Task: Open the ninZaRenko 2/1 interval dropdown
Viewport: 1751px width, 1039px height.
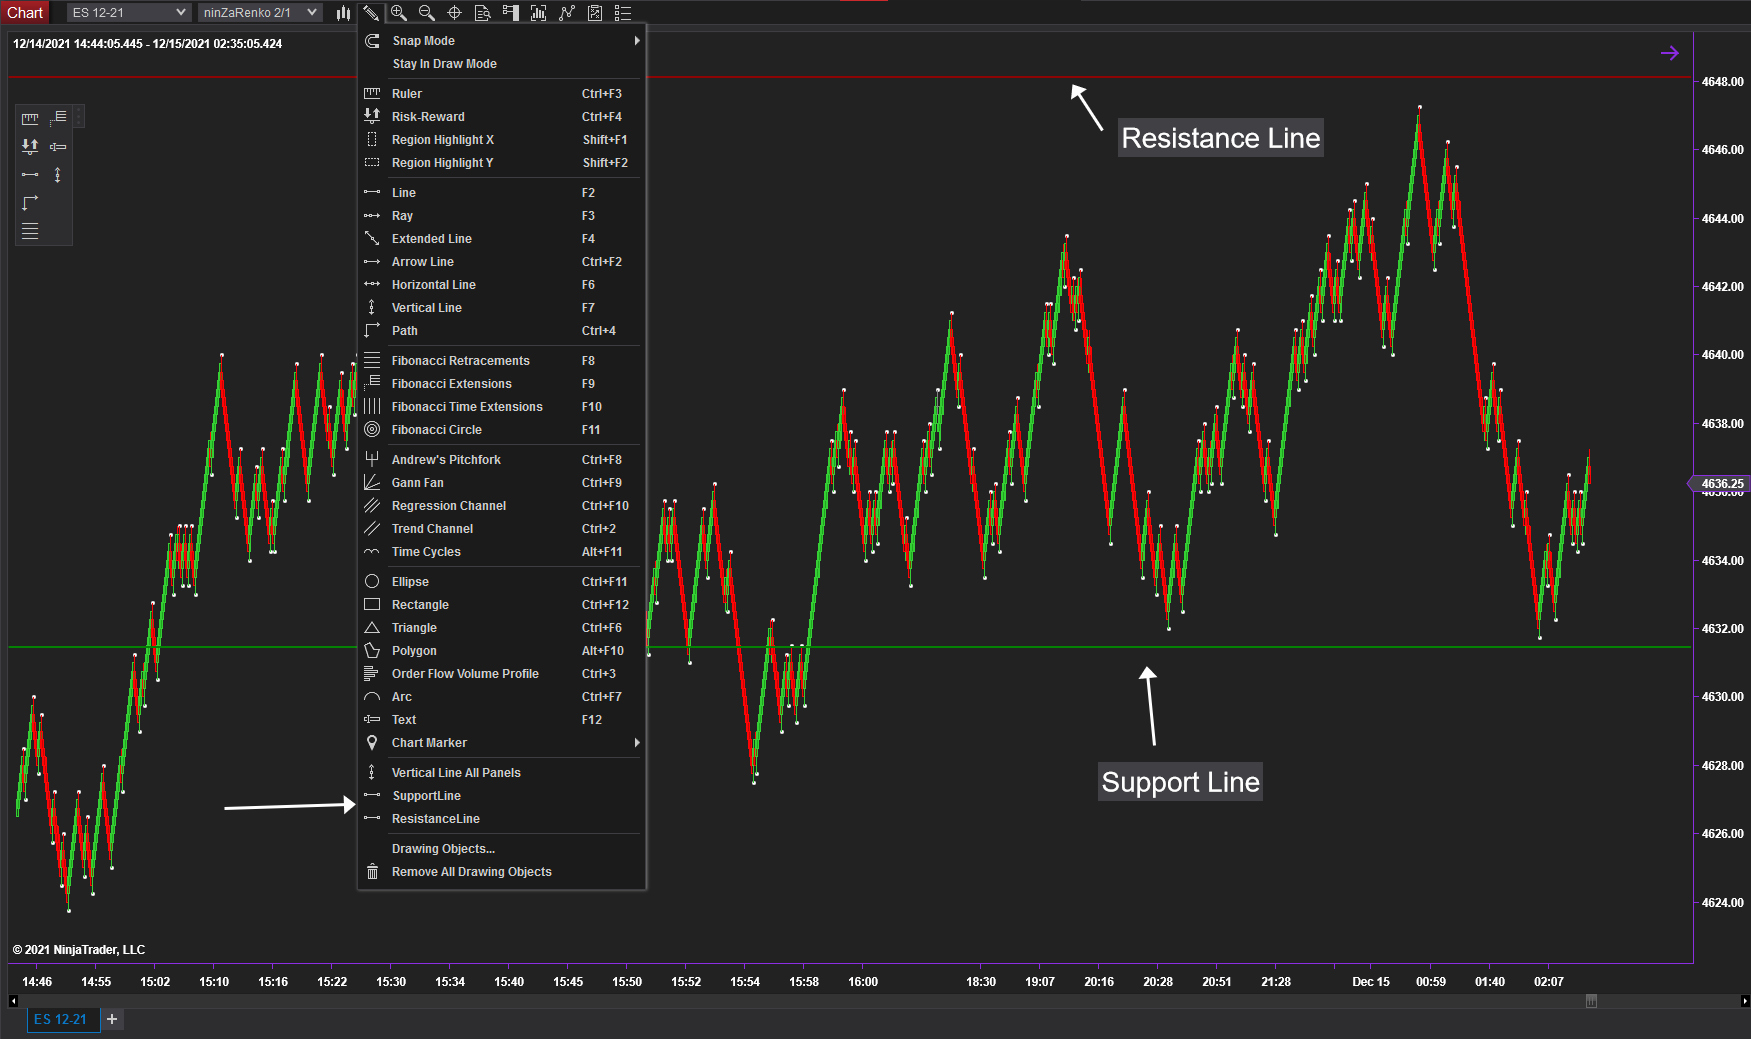Action: click(259, 12)
